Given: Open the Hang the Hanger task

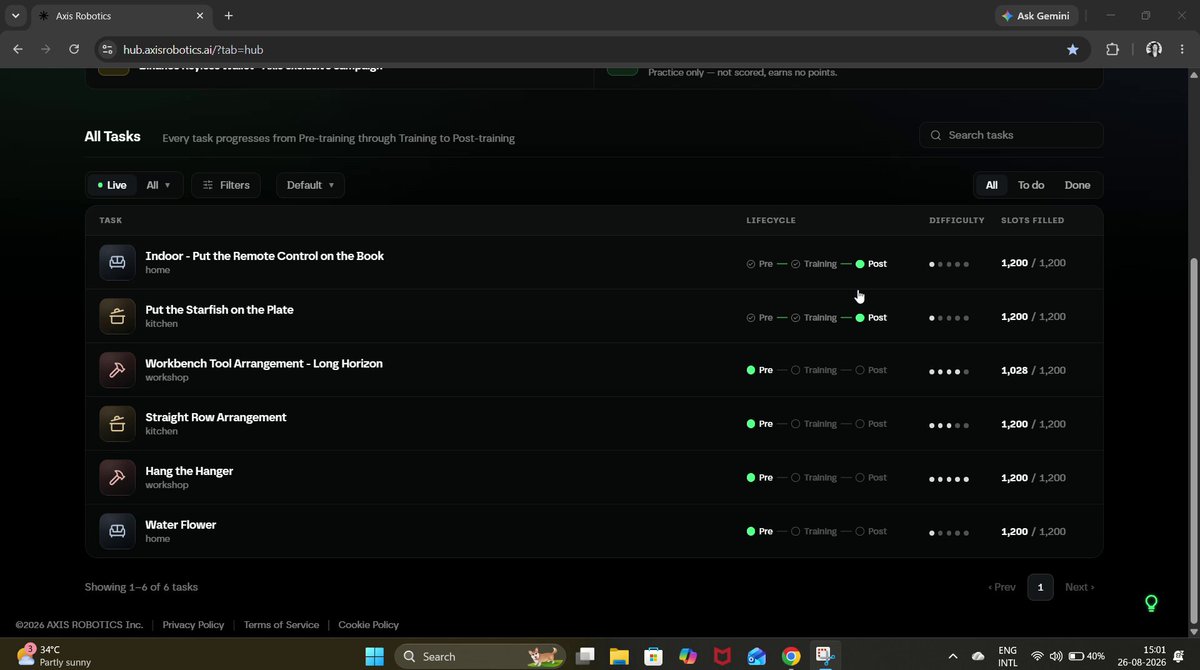Looking at the screenshot, I should coord(594,477).
